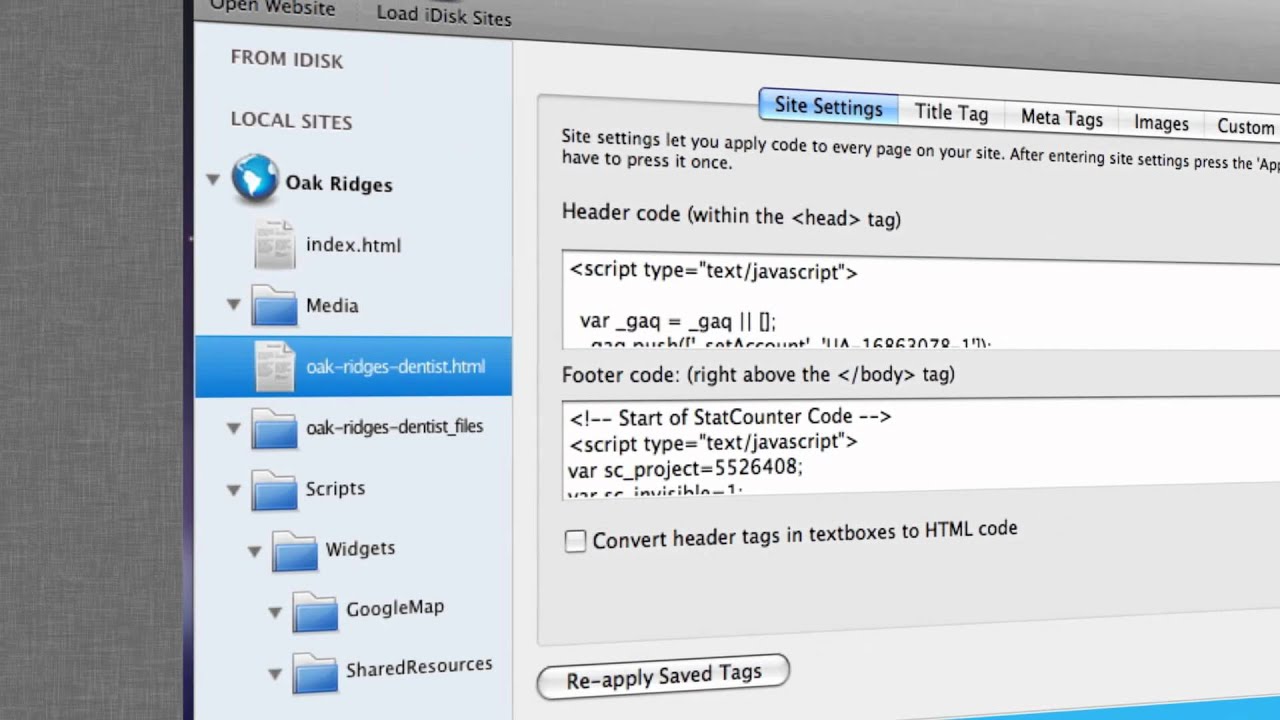Click the Media folder icon
Screen dimensions: 1280x720
(275, 305)
